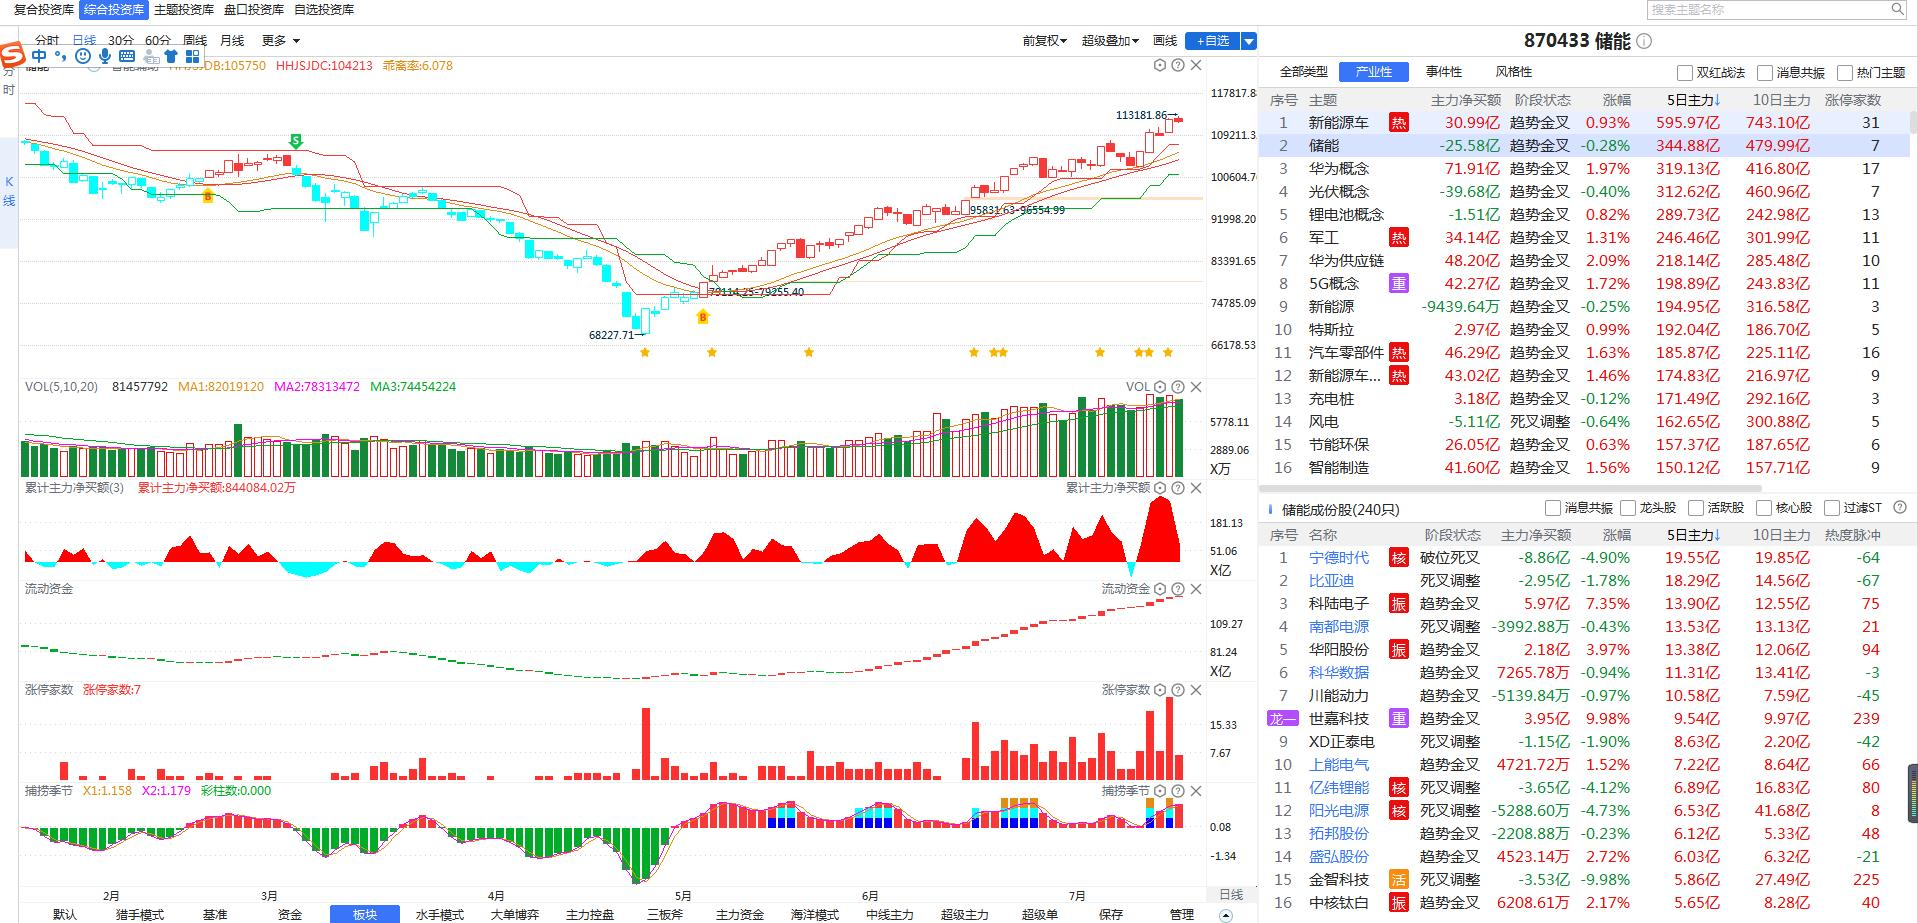Toggle 消息共振 checkbox in theme filter

(1765, 73)
